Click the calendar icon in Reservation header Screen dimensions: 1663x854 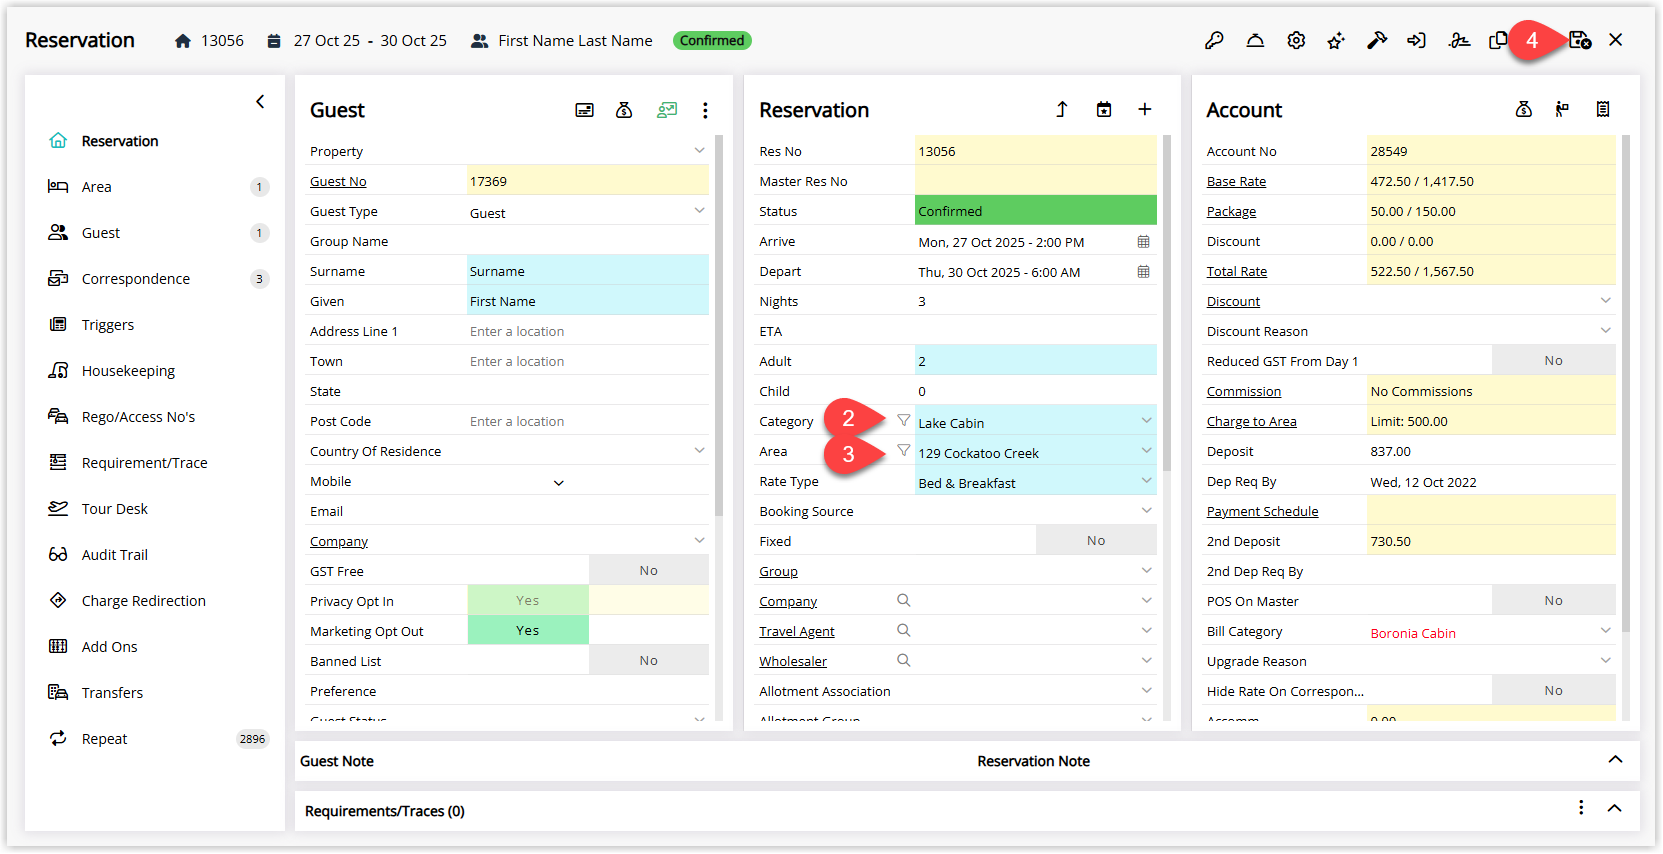point(1104,109)
